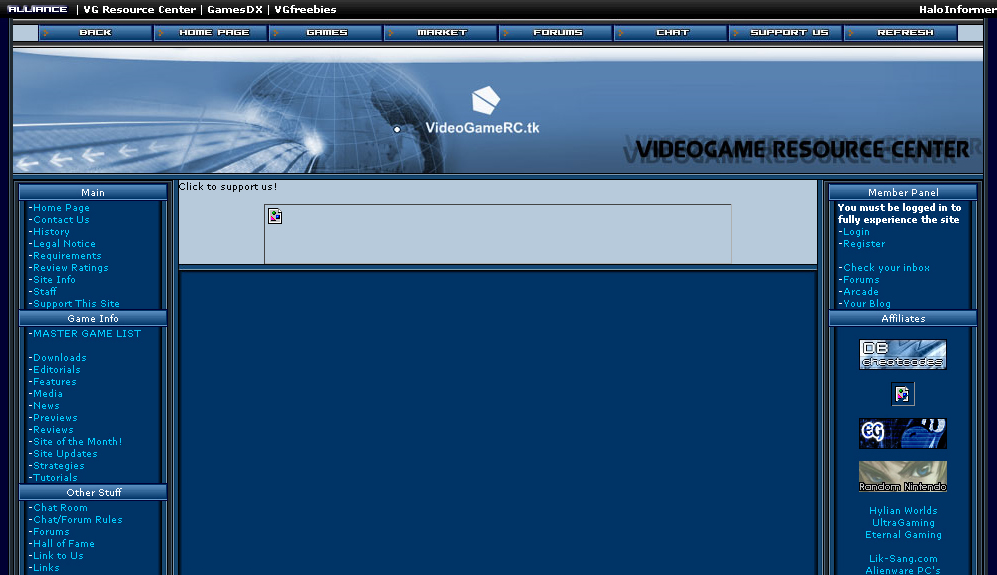997x575 pixels.
Task: Click the broken support banner image
Action: point(275,216)
